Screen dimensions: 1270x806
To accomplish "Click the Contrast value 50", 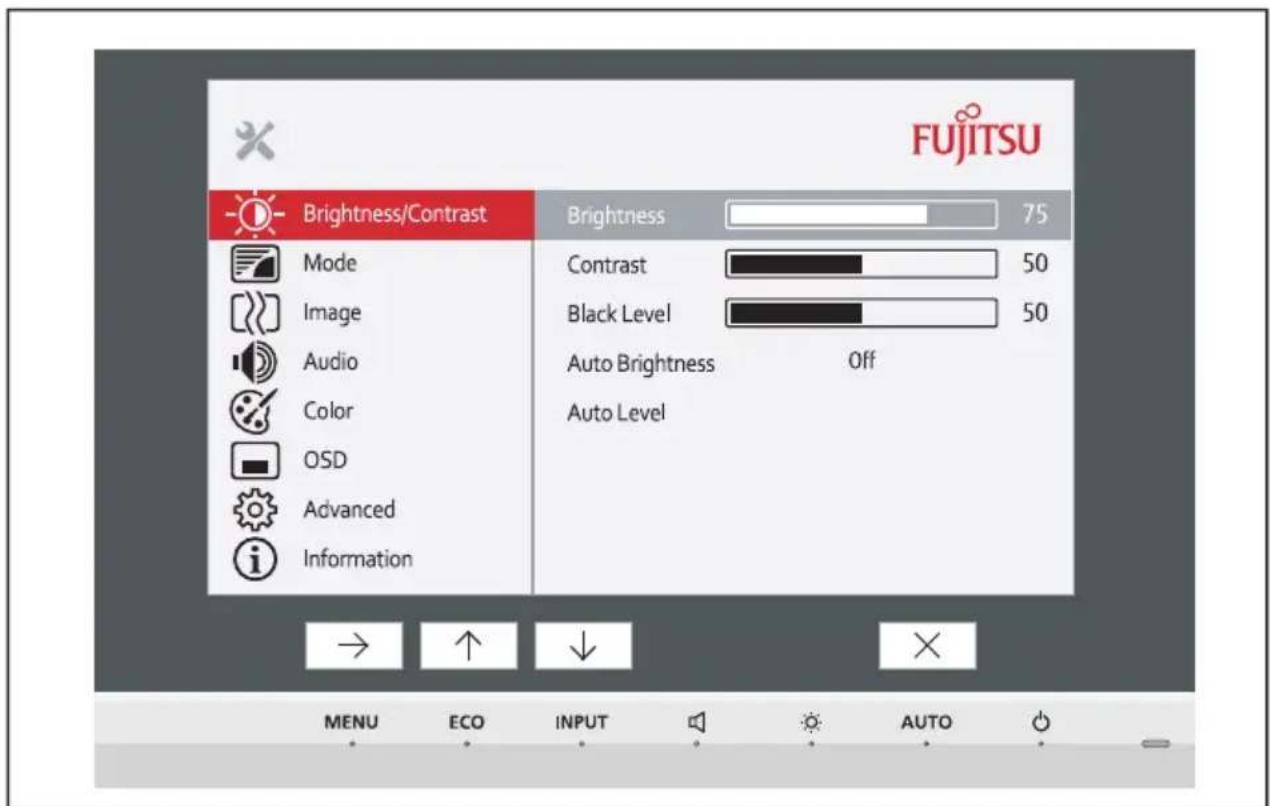I will click(1034, 265).
